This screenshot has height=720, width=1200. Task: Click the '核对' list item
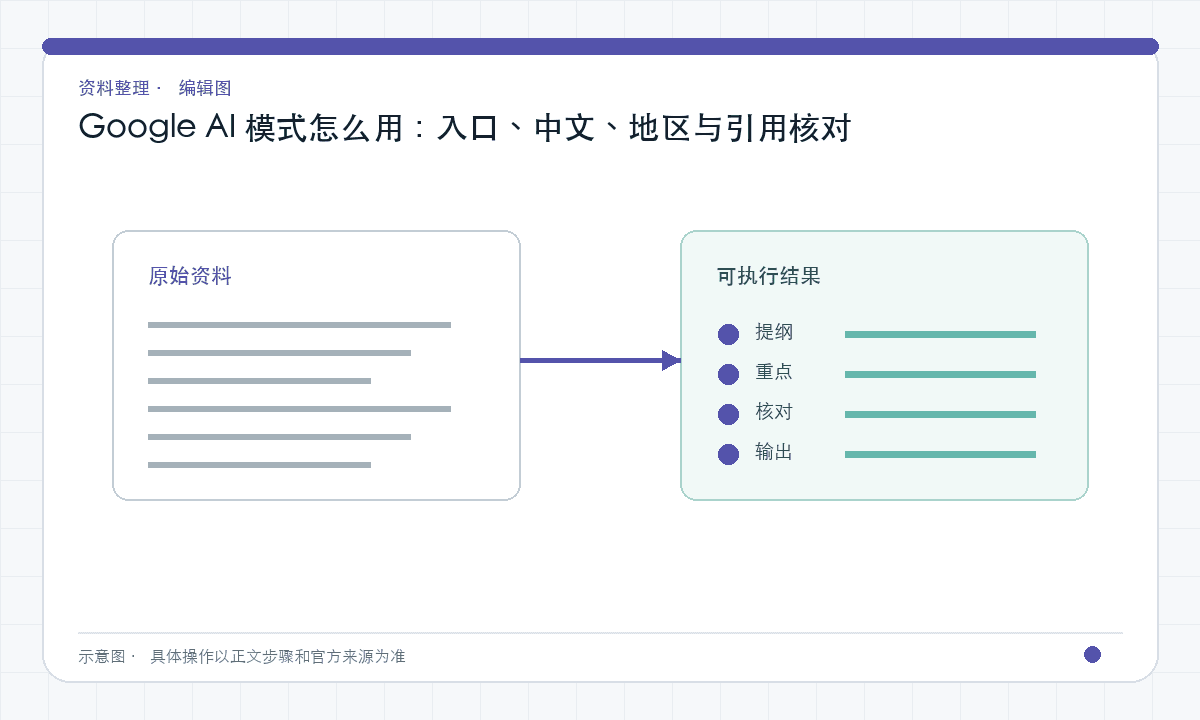coord(774,412)
